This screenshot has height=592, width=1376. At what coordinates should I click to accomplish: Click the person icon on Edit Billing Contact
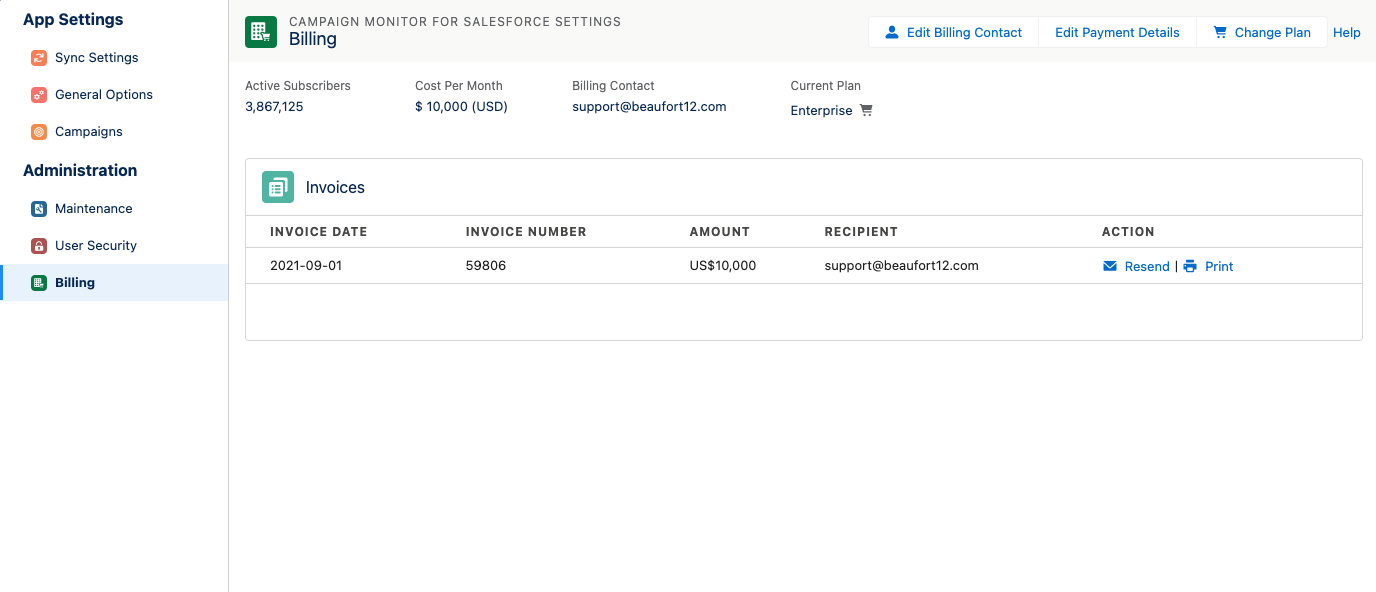(x=892, y=33)
